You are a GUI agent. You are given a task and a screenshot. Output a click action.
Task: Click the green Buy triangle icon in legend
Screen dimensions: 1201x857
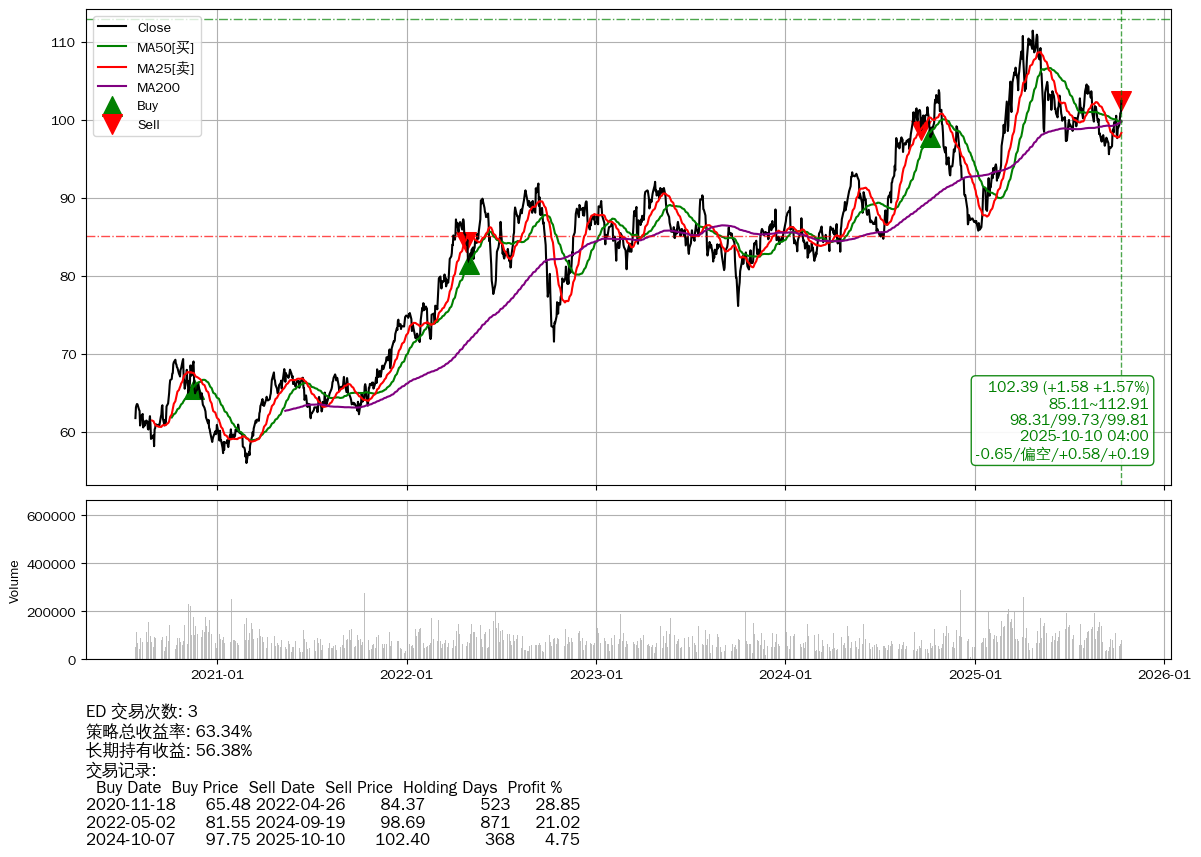tap(113, 106)
